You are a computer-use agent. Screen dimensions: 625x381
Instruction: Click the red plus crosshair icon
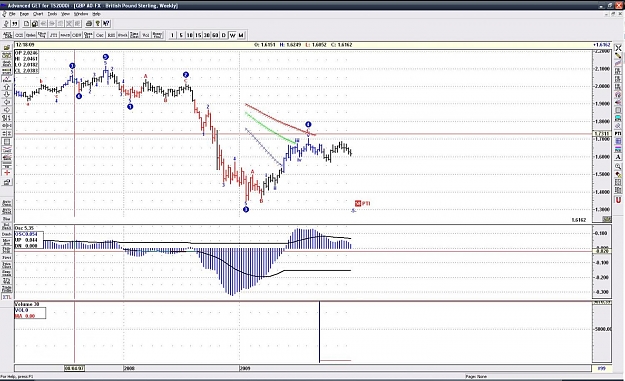(x=7, y=173)
